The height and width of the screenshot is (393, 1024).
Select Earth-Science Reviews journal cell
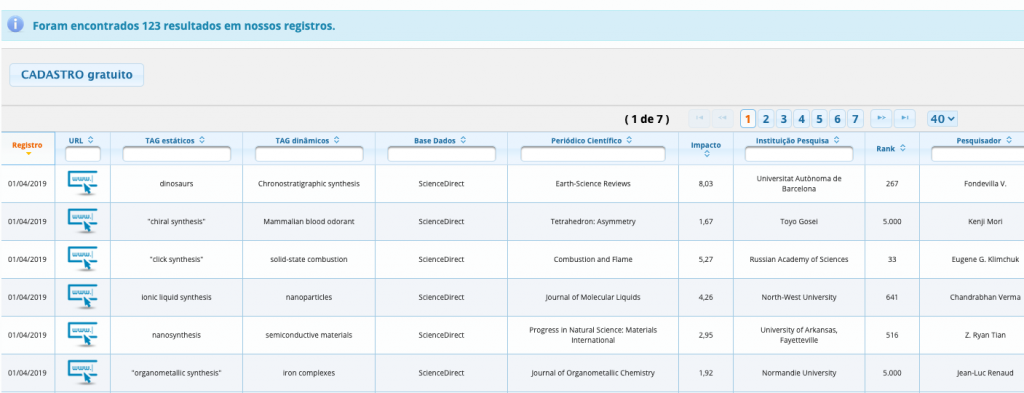pyautogui.click(x=593, y=183)
